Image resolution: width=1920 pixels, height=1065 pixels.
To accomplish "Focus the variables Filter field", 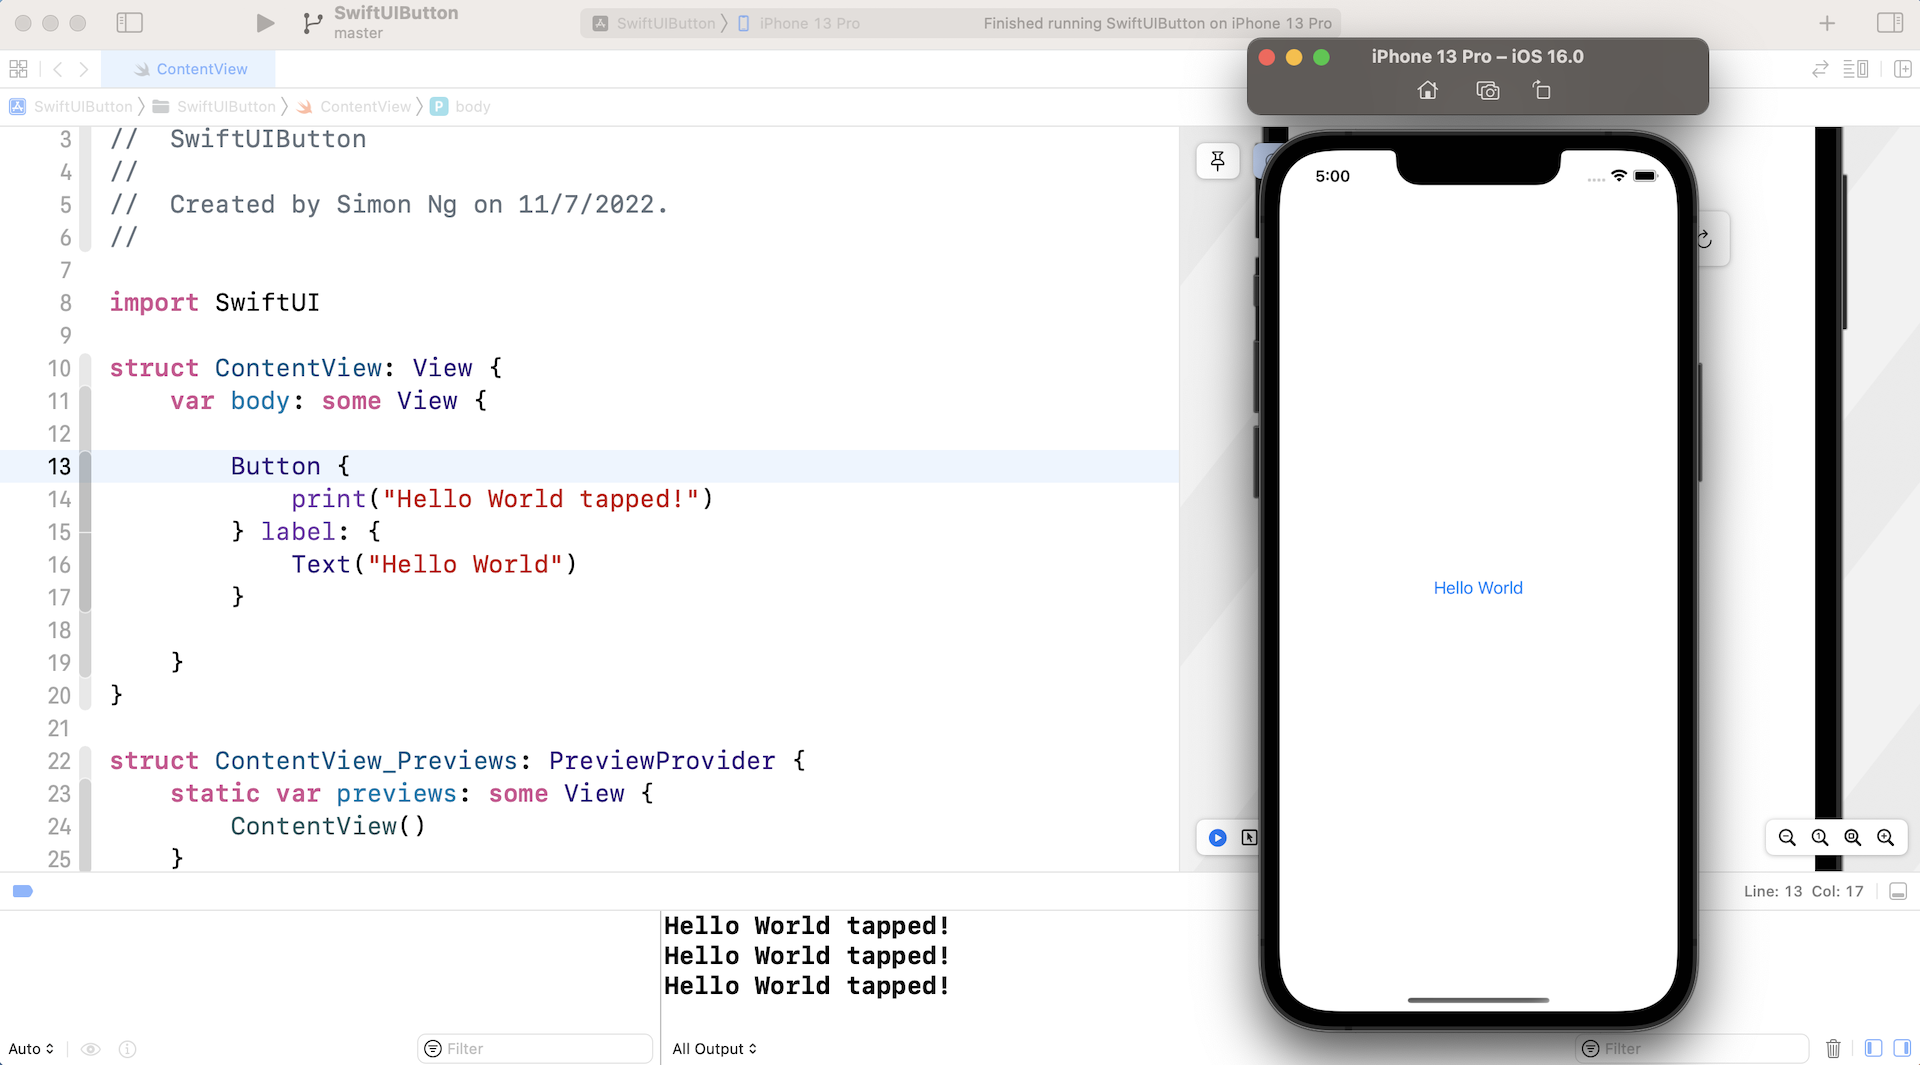I will coord(535,1049).
